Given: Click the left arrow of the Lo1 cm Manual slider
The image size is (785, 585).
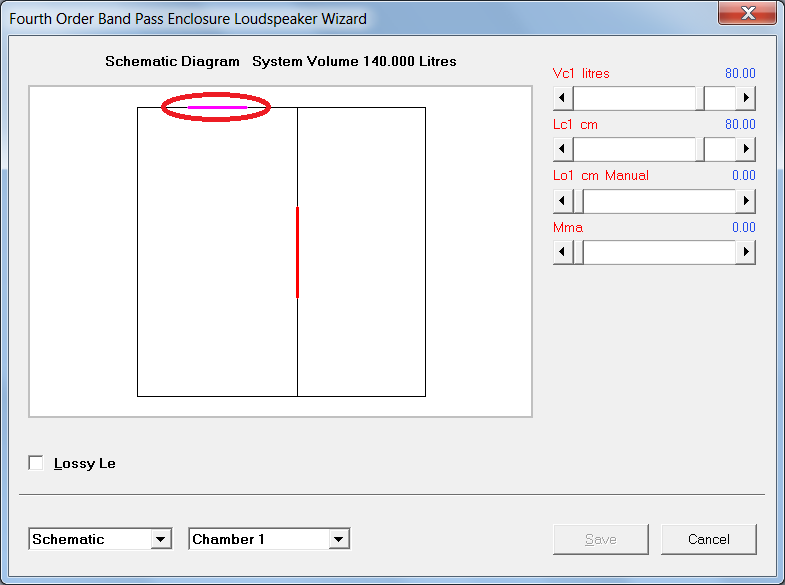Looking at the screenshot, I should pos(563,201).
